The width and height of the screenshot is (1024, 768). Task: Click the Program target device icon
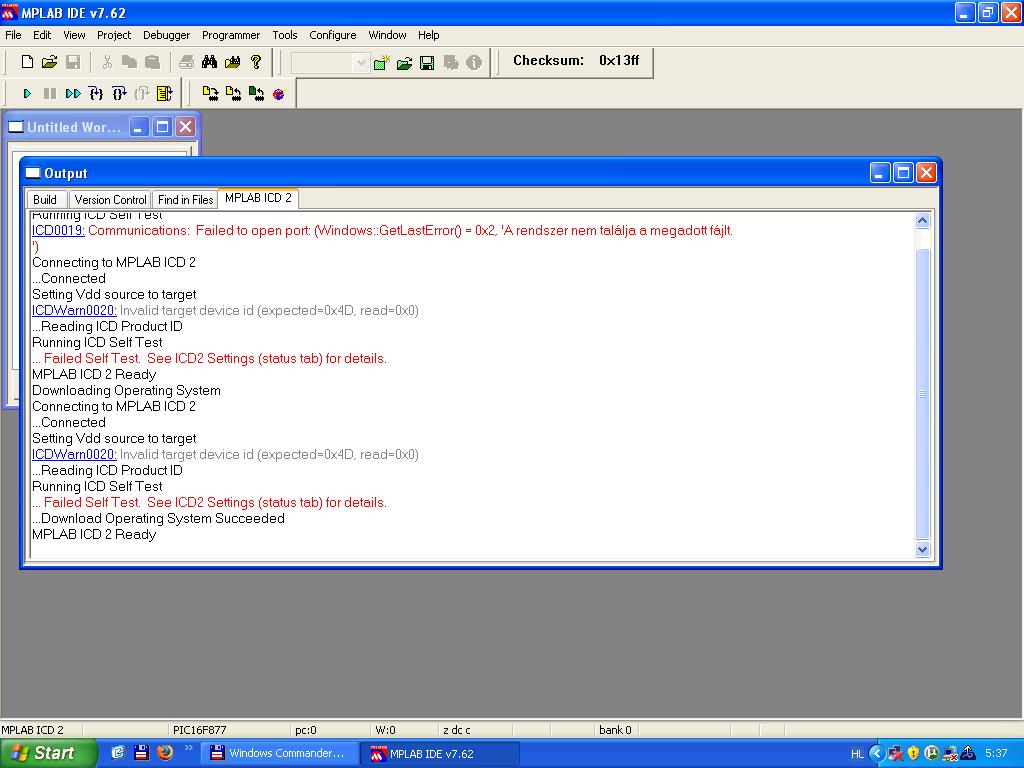tap(210, 94)
